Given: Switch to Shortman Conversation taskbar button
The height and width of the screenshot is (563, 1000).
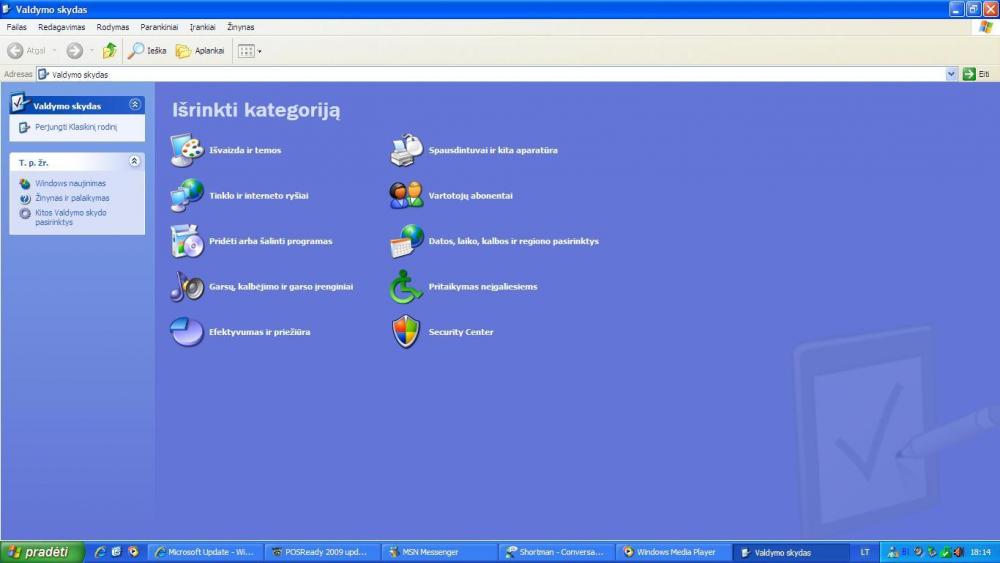Looking at the screenshot, I should click(556, 552).
